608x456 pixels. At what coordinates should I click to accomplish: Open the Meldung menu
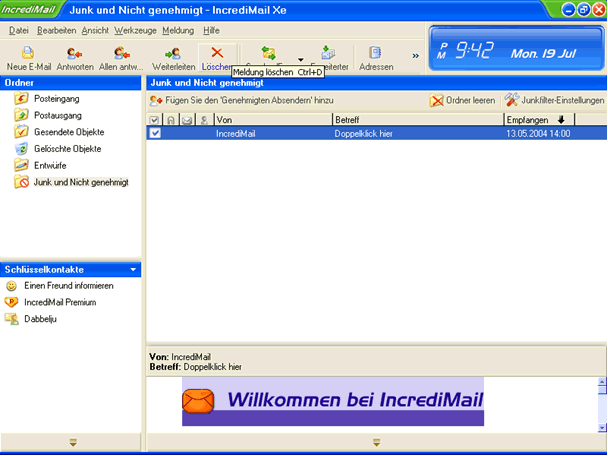tap(178, 30)
